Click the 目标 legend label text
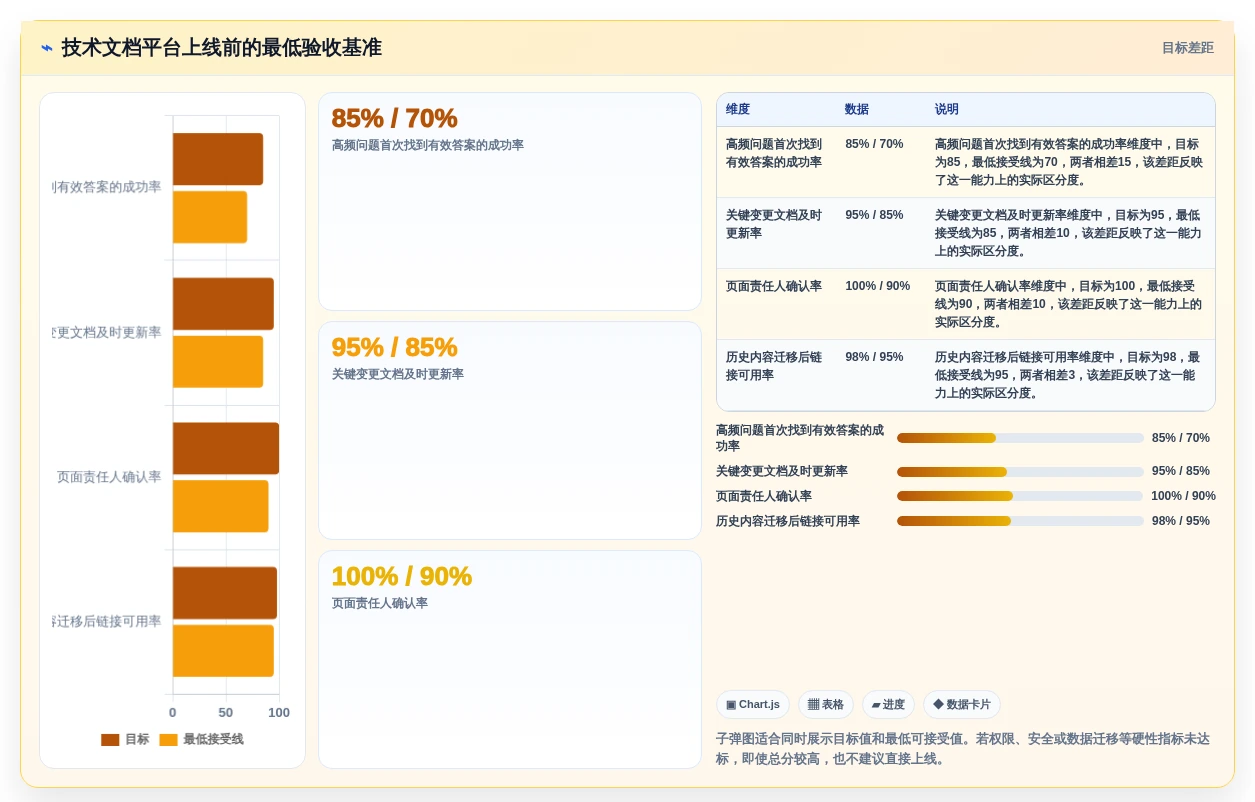The height and width of the screenshot is (802, 1255). (x=137, y=740)
